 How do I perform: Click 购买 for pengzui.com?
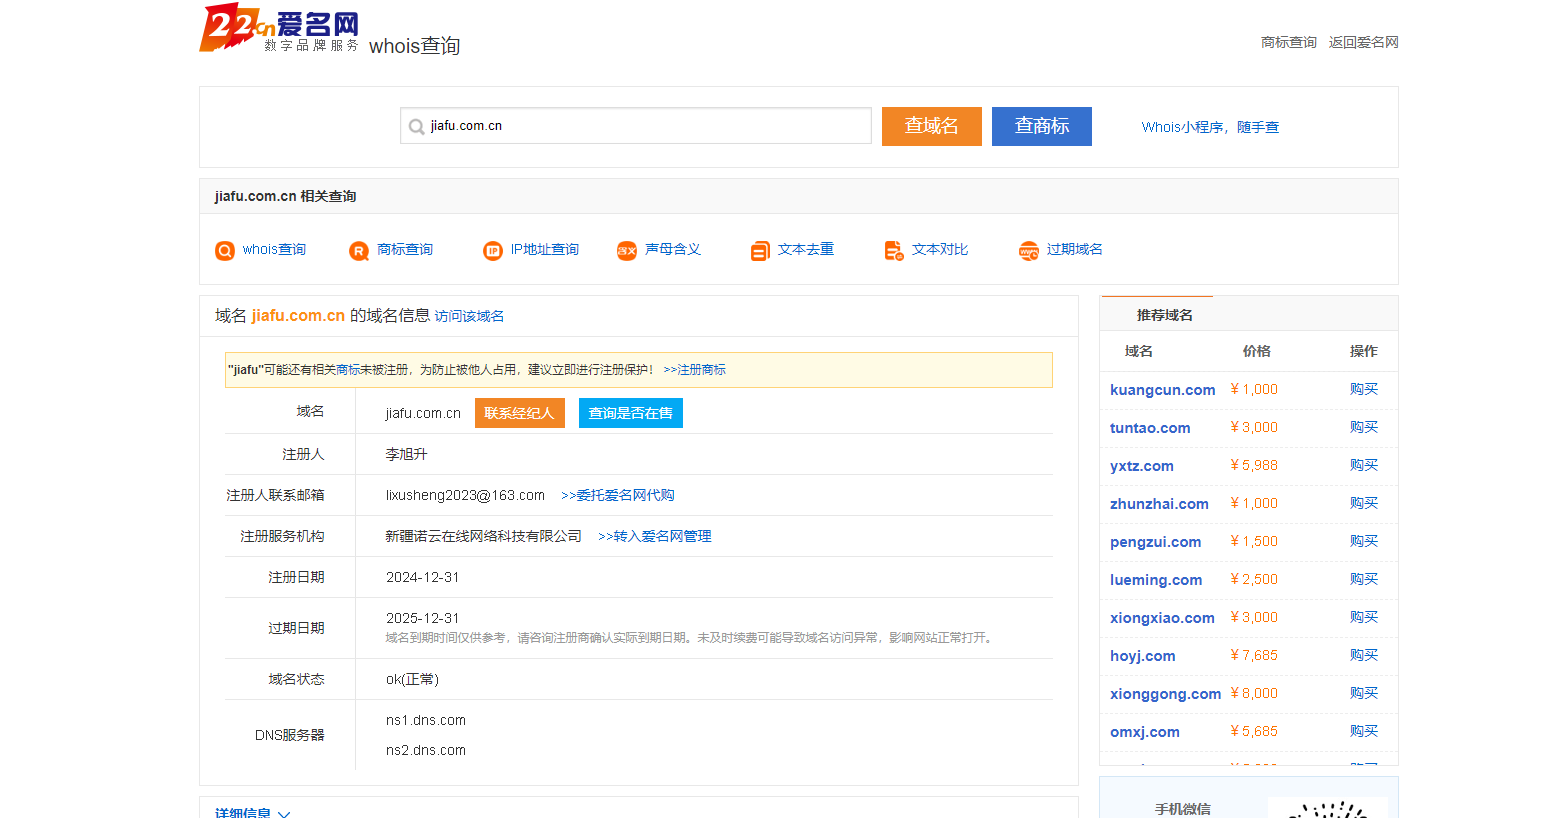1364,541
